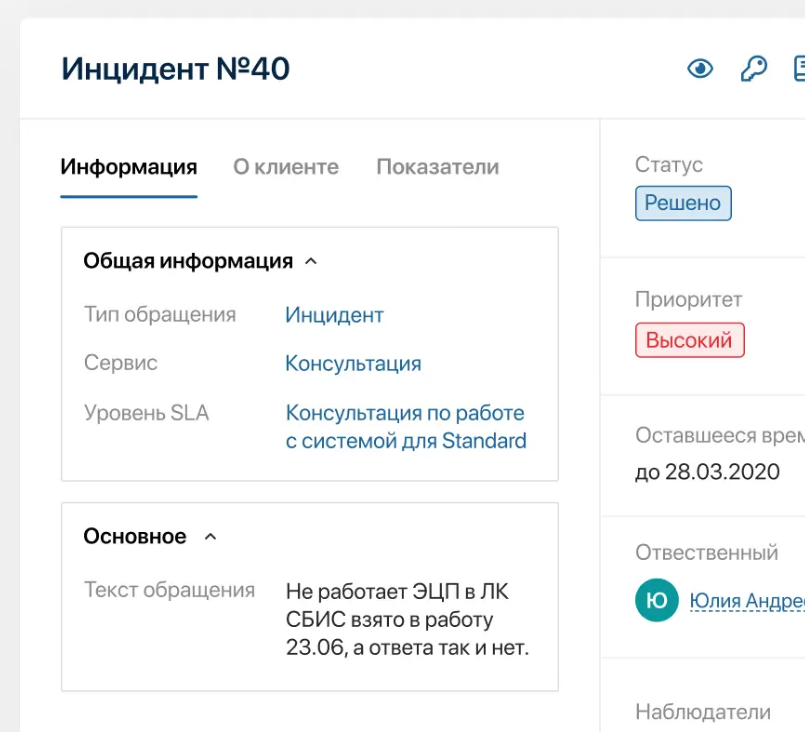Image resolution: width=805 pixels, height=732 pixels.
Task: Open the Решено status badge
Action: [x=683, y=203]
